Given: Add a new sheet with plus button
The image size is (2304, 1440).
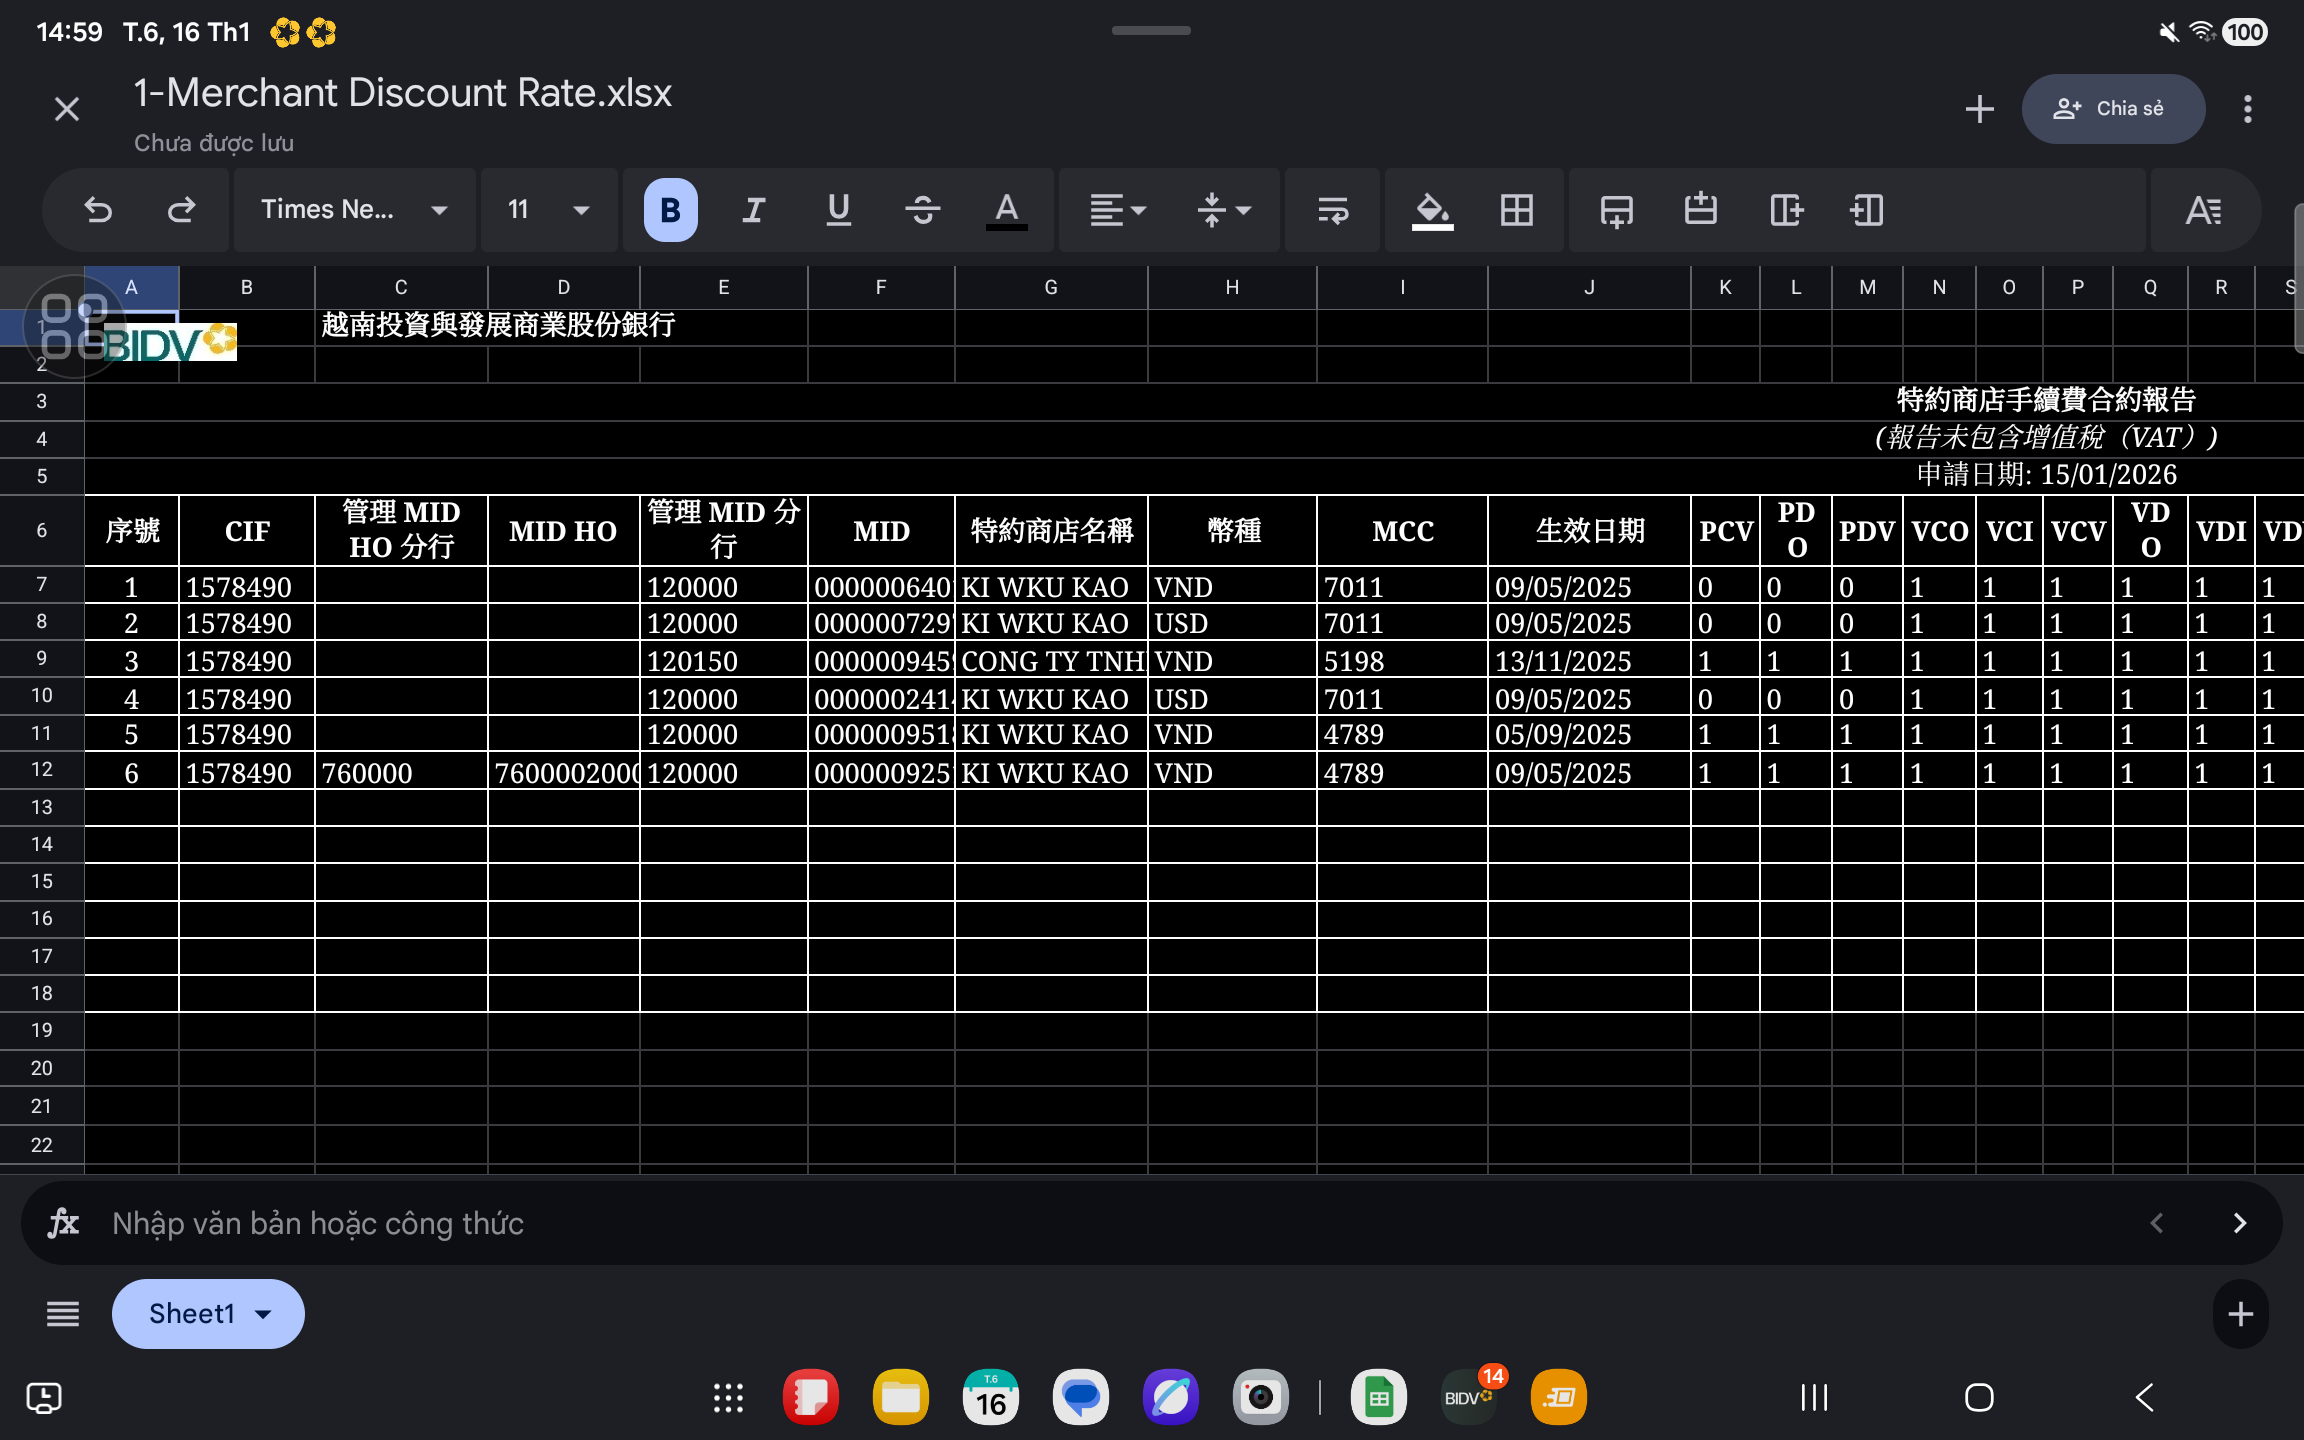Looking at the screenshot, I should [x=2240, y=1313].
